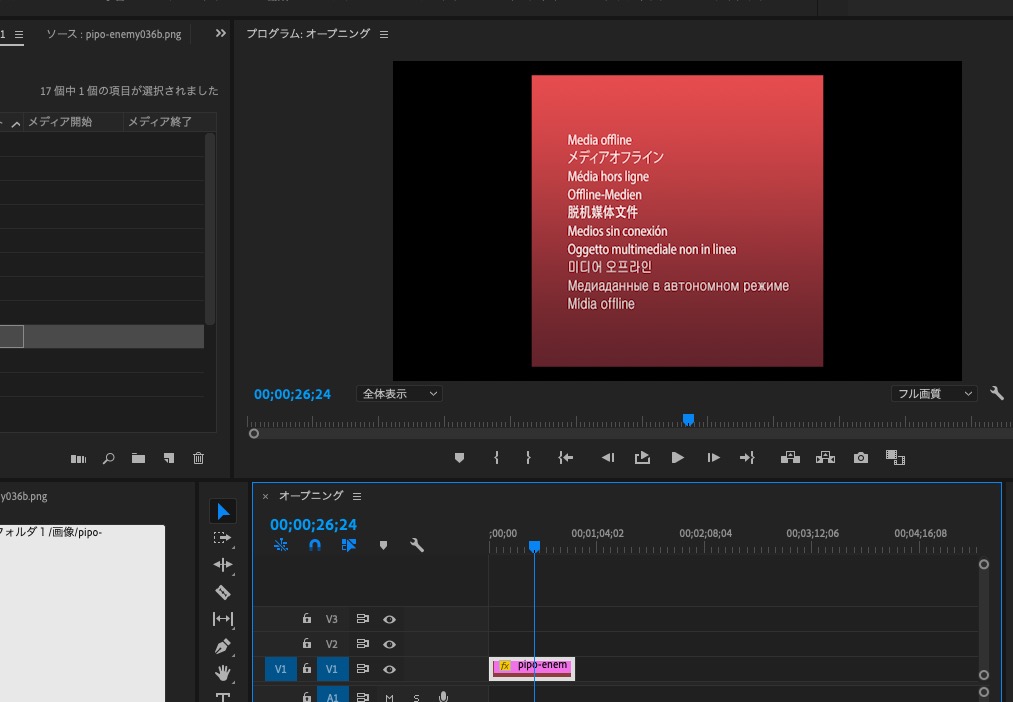Select the Ripple Edit tool

tap(223, 565)
